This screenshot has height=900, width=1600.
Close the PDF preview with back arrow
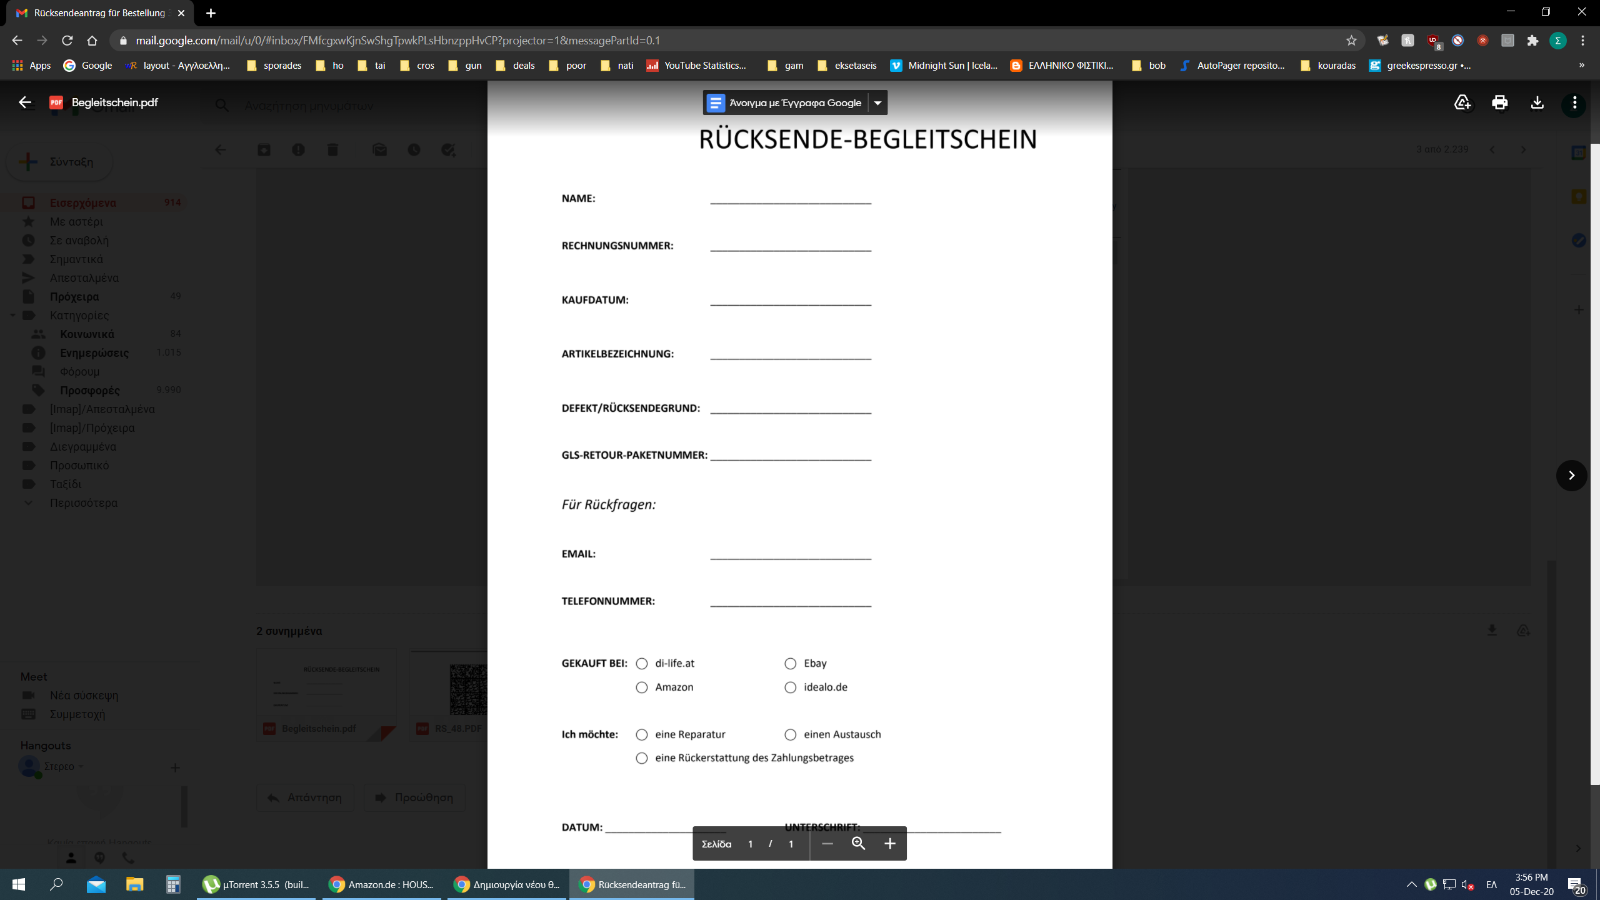click(x=25, y=102)
